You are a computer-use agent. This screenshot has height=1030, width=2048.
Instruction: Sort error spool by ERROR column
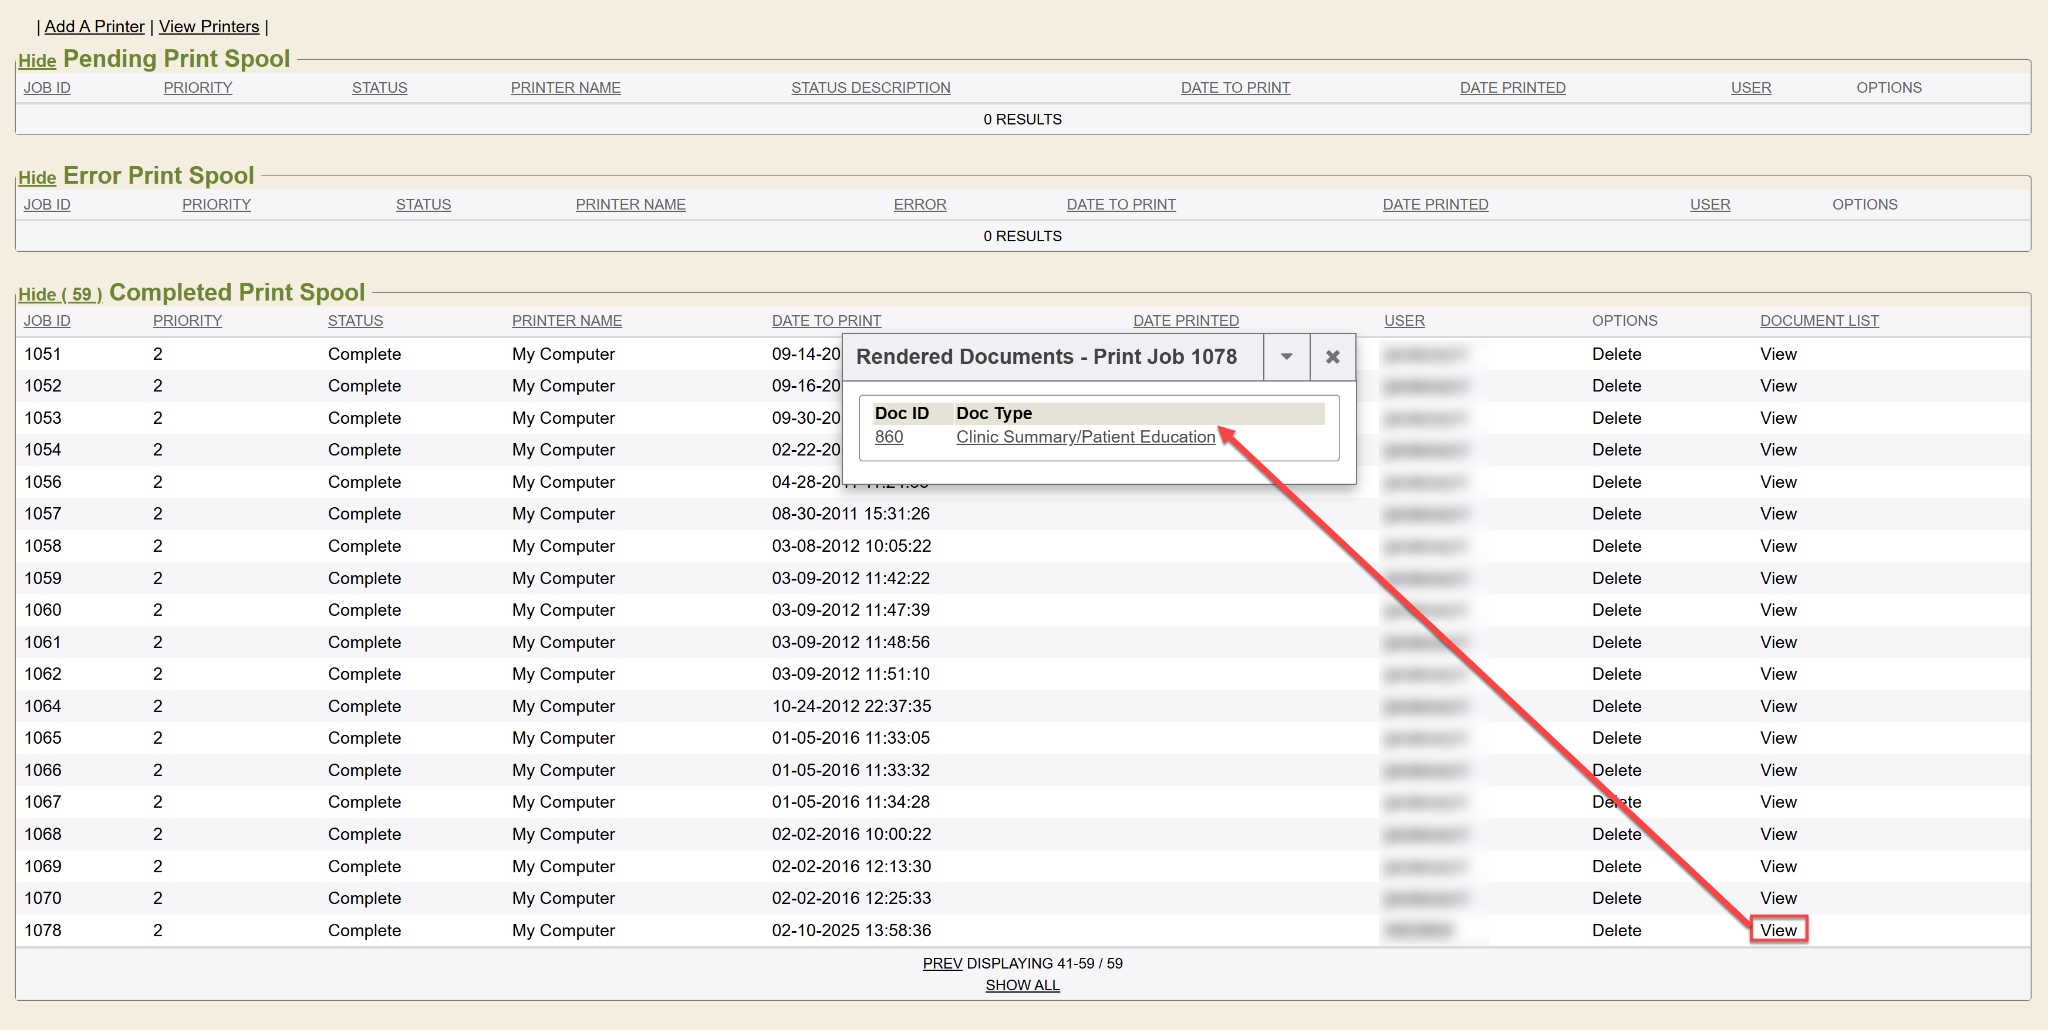click(919, 205)
